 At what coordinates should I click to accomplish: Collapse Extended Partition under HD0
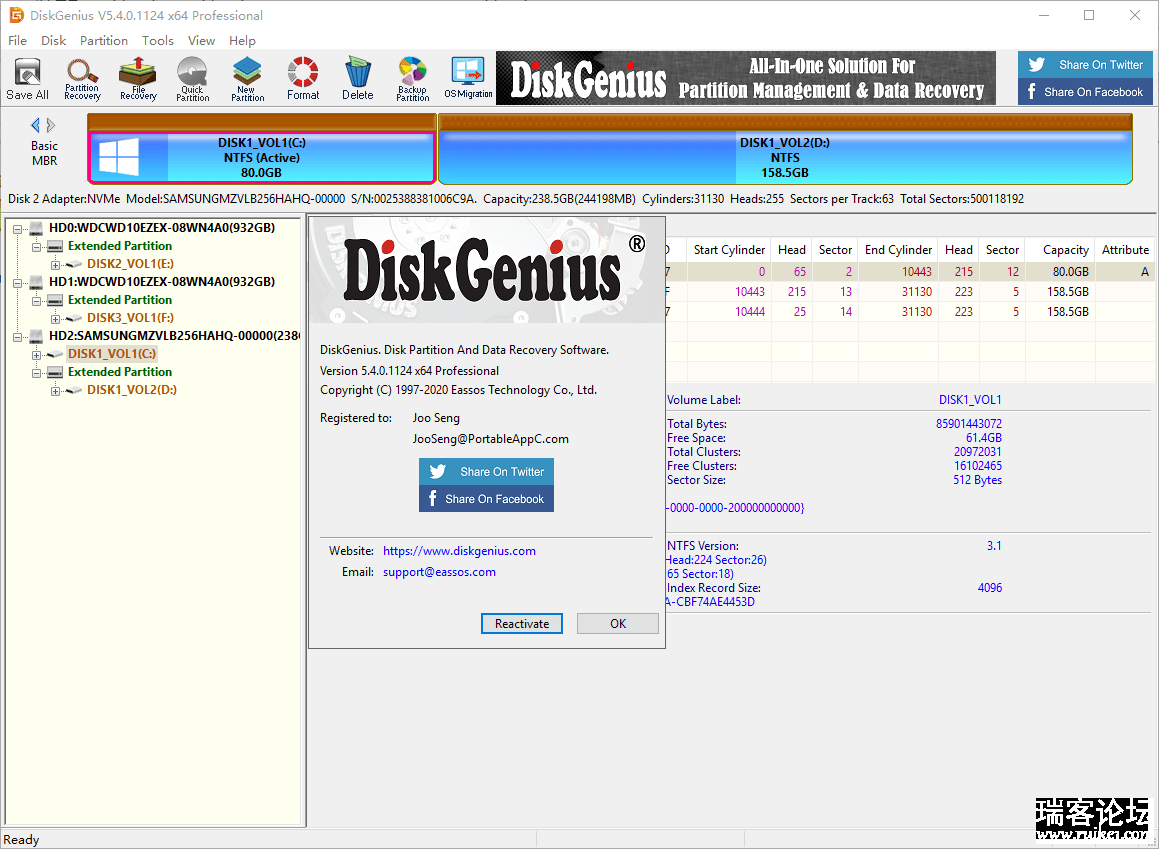[x=36, y=247]
